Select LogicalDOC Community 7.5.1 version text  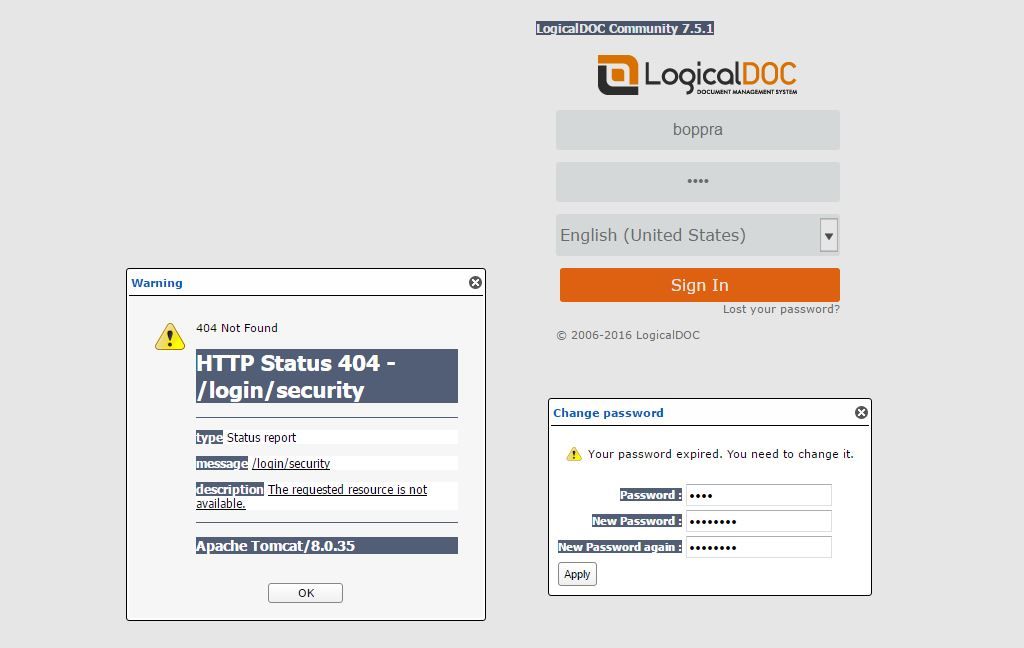625,28
